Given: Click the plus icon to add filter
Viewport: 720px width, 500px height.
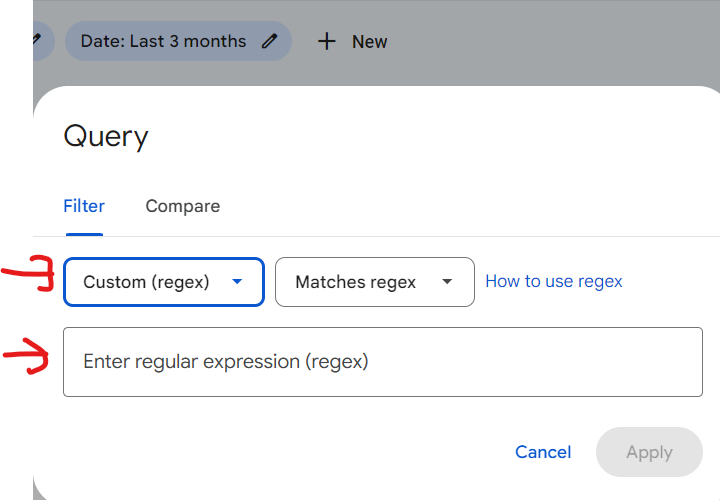Looking at the screenshot, I should (326, 41).
